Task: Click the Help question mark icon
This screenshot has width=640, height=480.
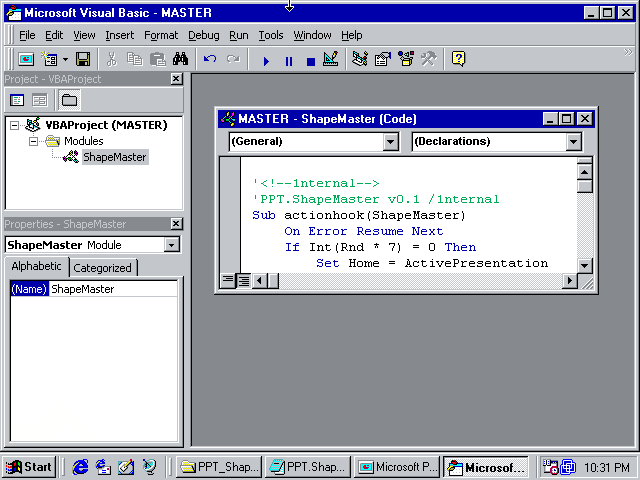Action: (x=458, y=59)
